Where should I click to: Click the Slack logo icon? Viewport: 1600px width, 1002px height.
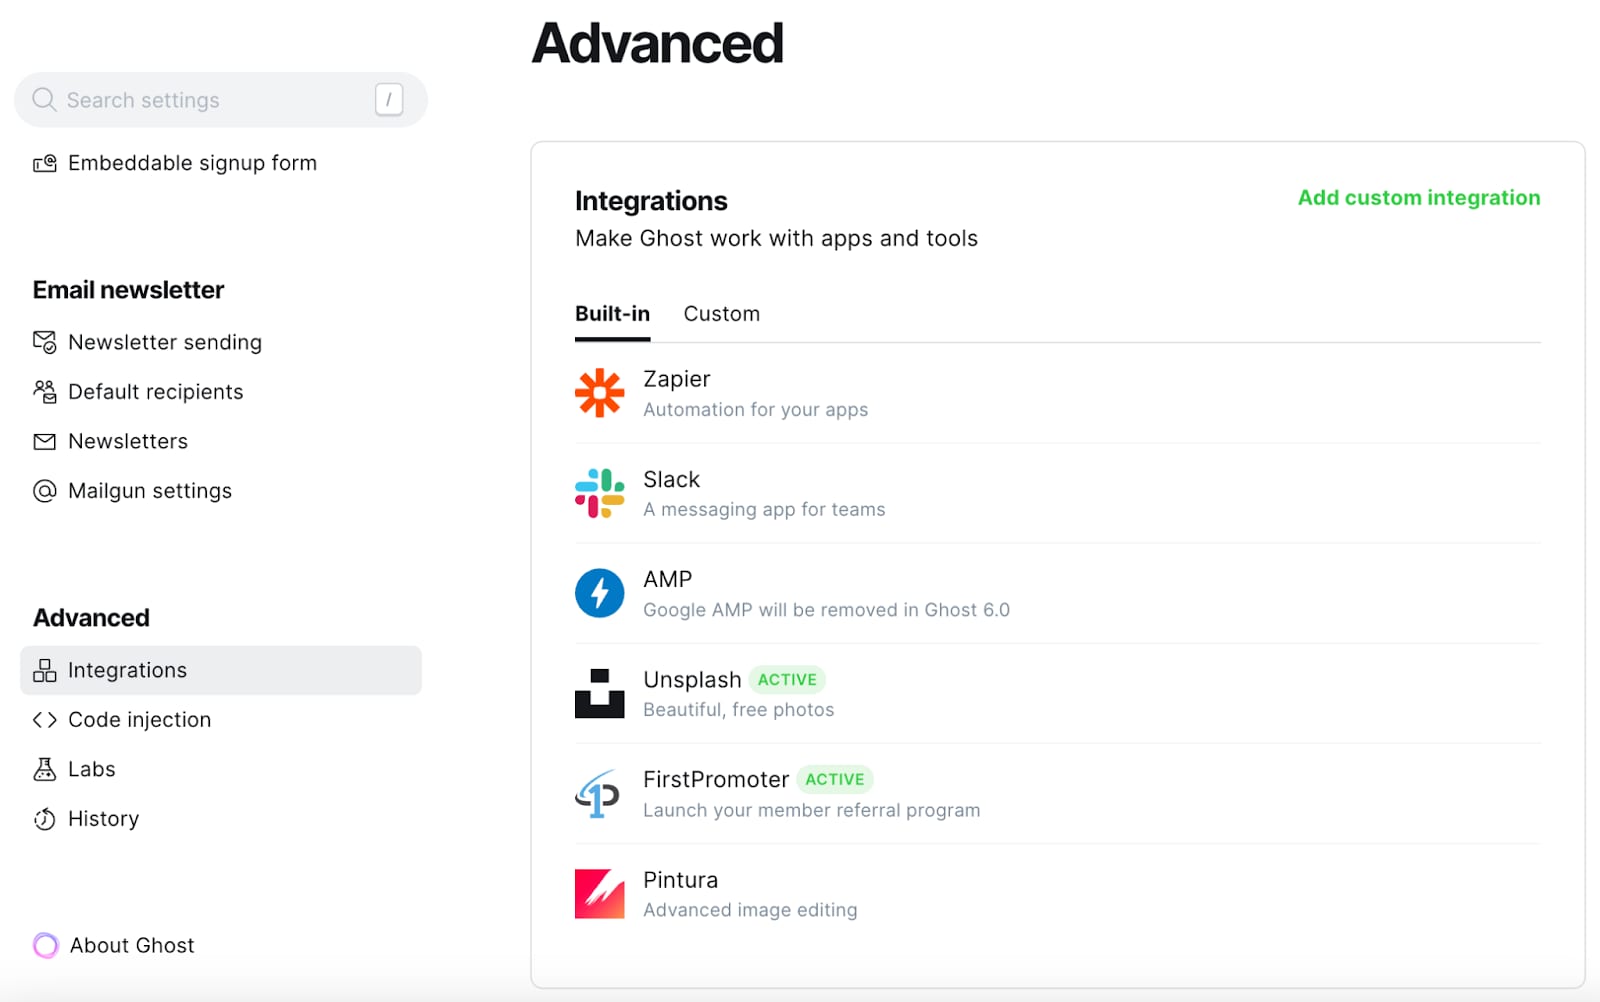coord(599,493)
